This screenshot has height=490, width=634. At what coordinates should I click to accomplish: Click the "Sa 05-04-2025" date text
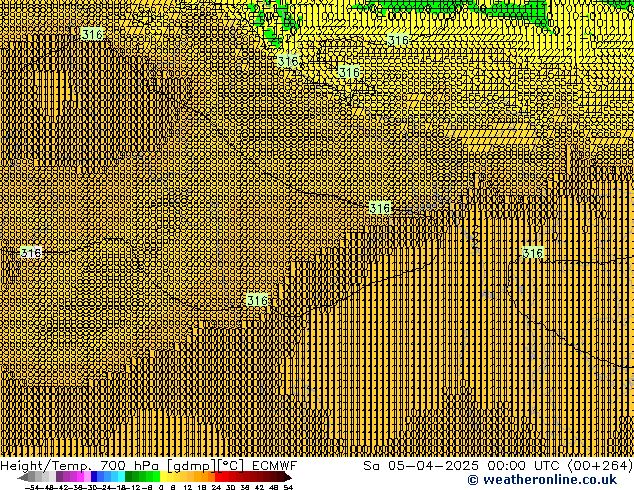point(421,466)
